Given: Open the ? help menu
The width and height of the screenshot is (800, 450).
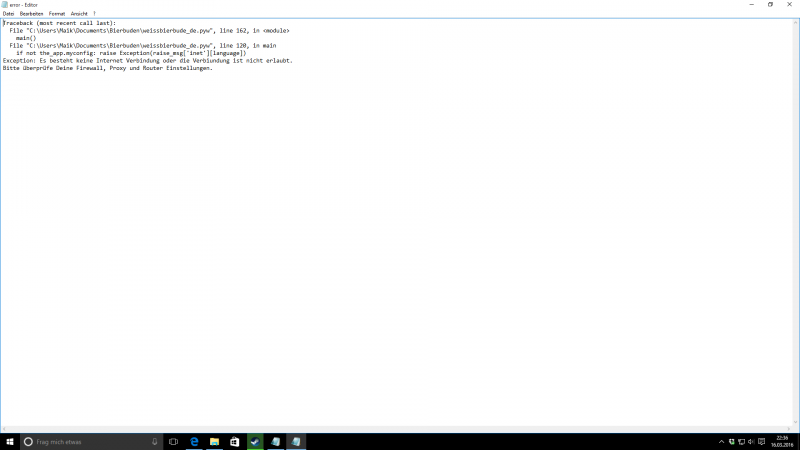Looking at the screenshot, I should click(x=94, y=13).
